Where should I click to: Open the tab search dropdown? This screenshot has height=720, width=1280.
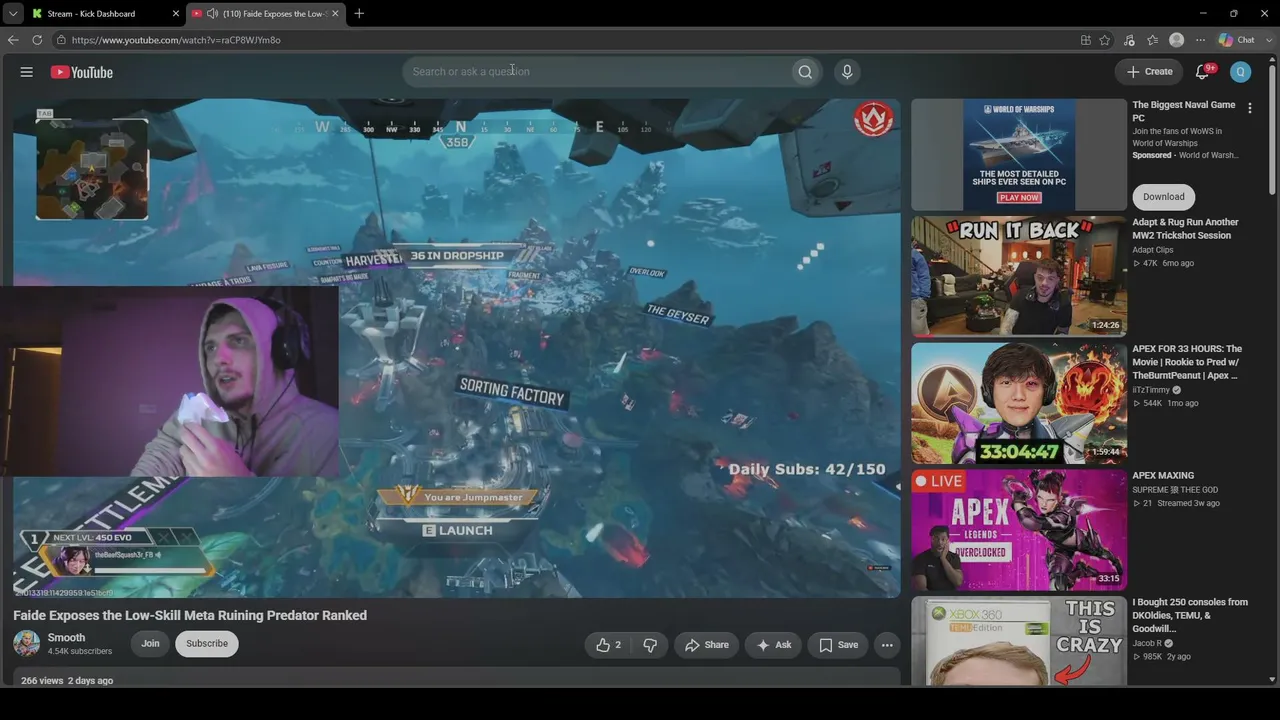tap(12, 14)
